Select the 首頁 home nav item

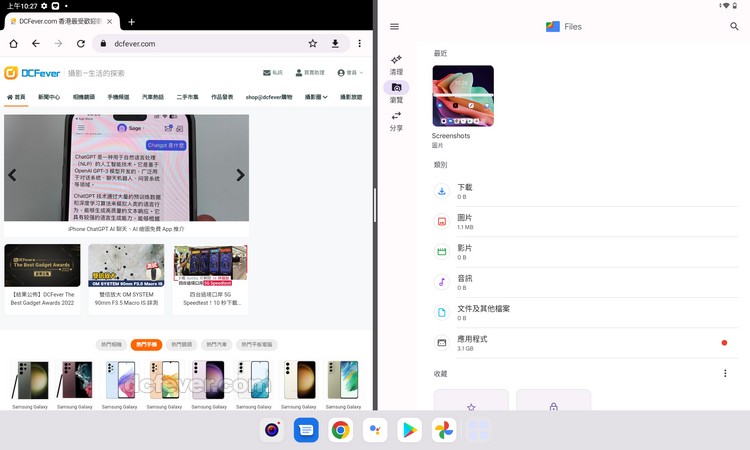click(x=16, y=97)
